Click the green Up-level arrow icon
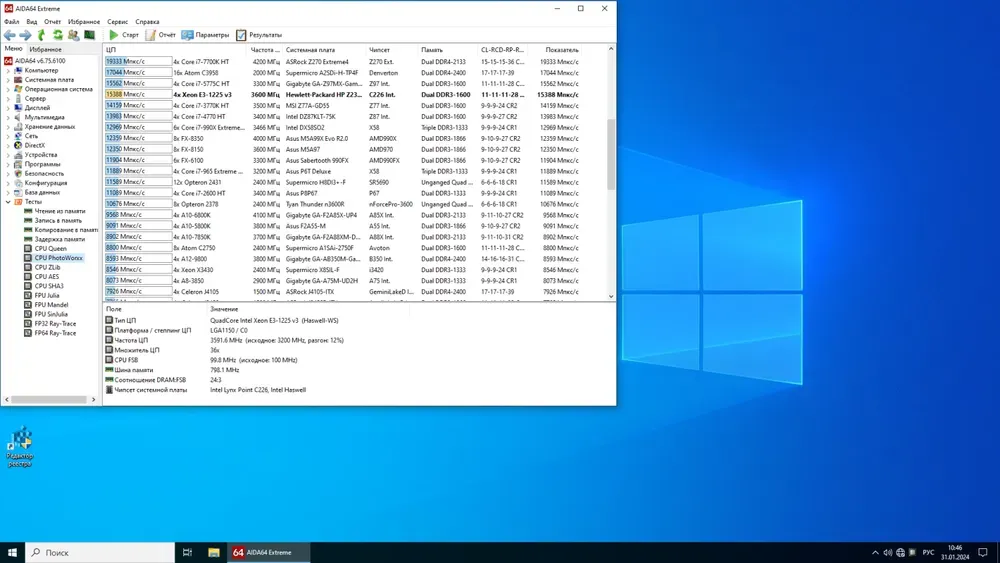Viewport: 1000px width, 563px height. coord(42,35)
